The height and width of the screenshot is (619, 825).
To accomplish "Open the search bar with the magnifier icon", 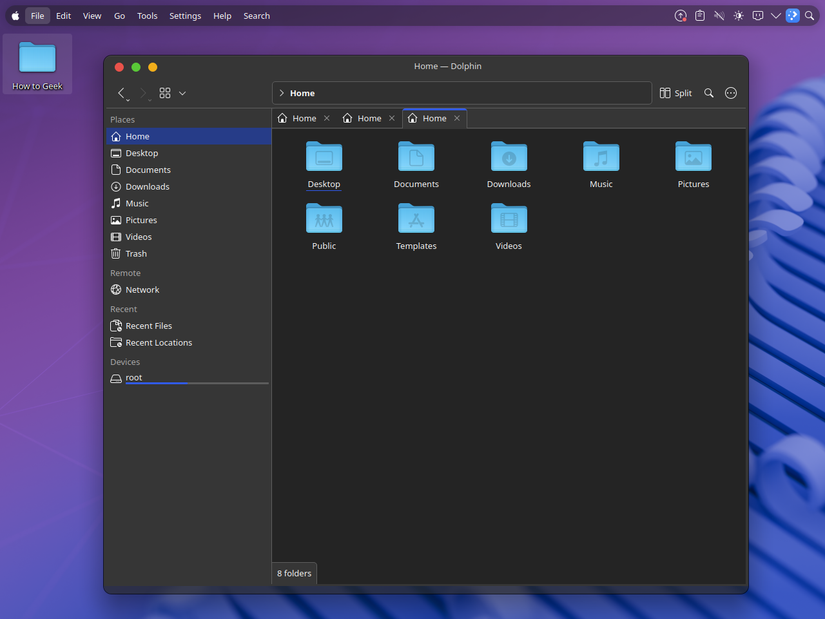I will coord(709,92).
